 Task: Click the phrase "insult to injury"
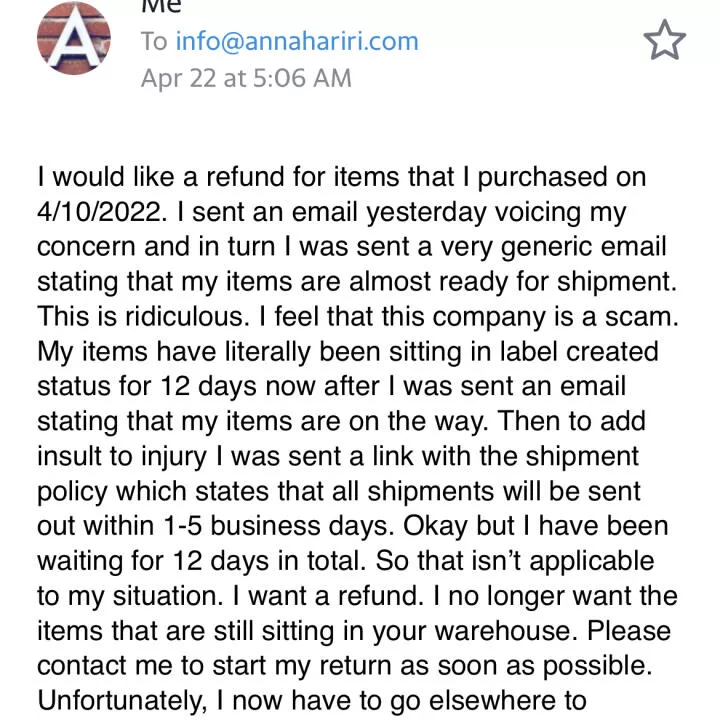122,456
